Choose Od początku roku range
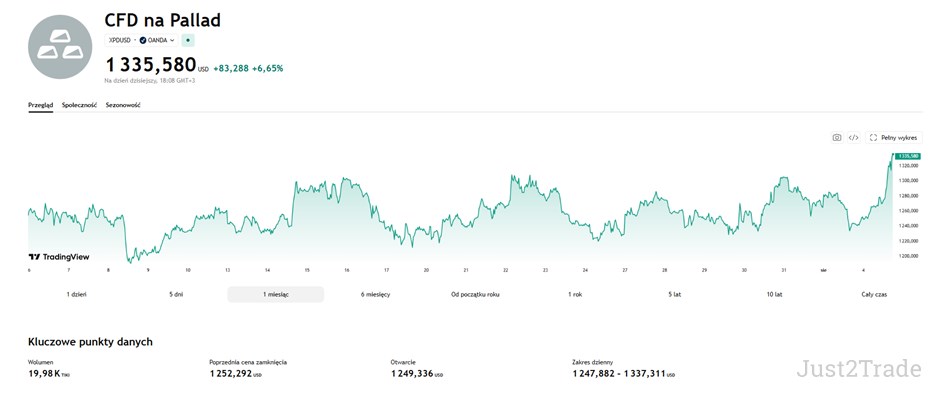The image size is (941, 397). (475, 294)
